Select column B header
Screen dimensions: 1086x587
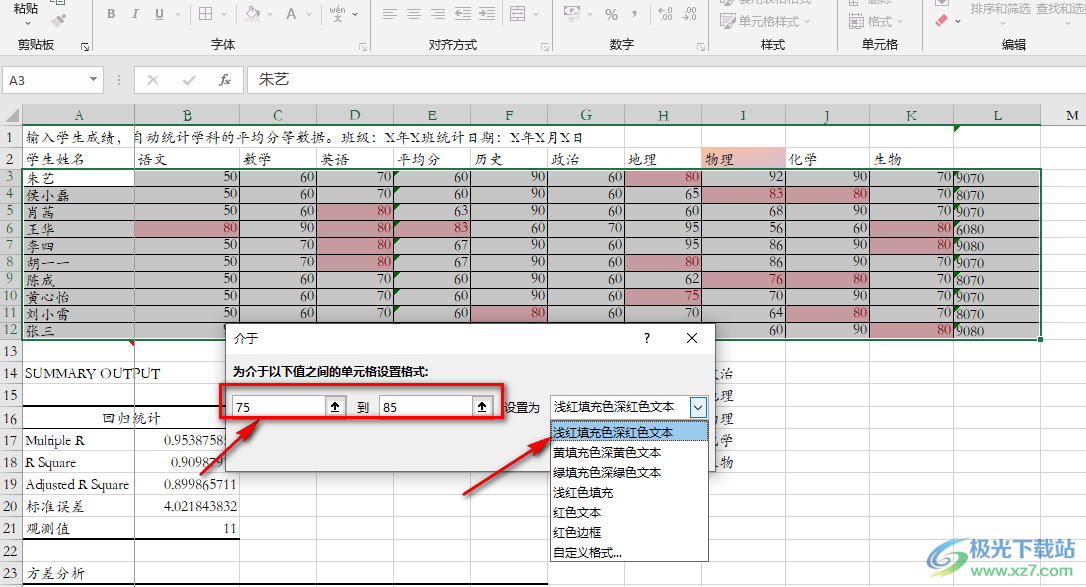point(187,115)
